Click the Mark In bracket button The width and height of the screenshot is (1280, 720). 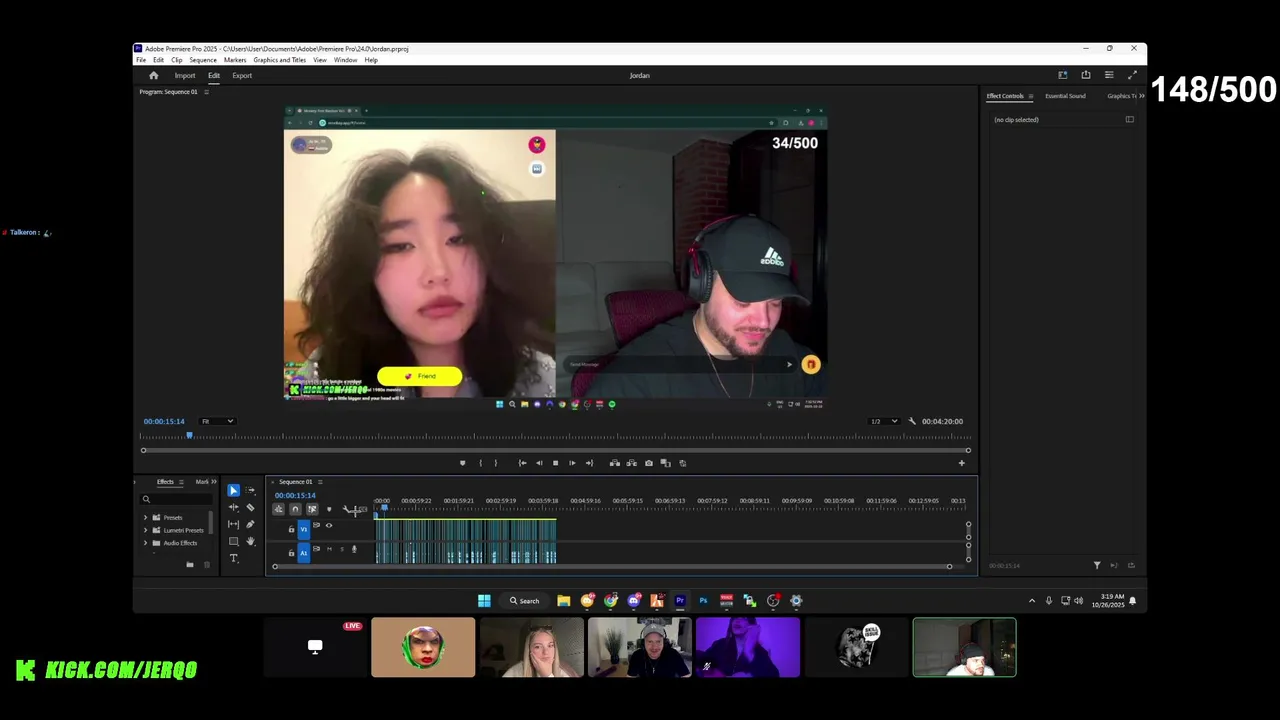tap(480, 463)
